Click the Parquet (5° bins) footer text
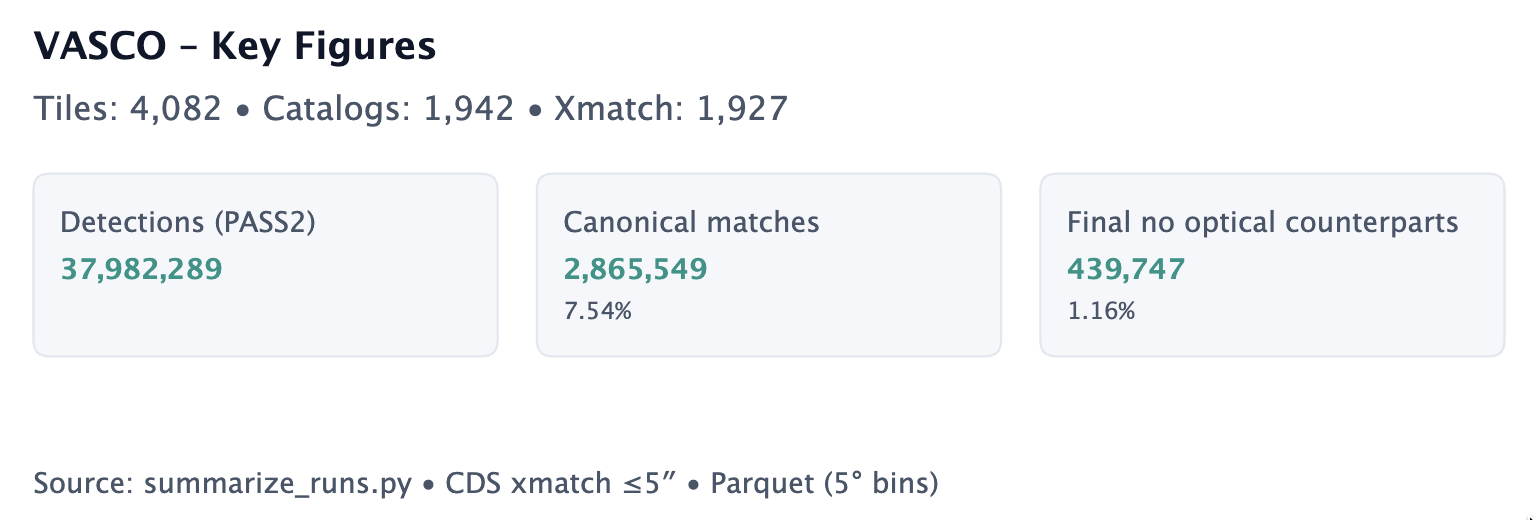Screen dimensions: 1534x520 point(824,484)
